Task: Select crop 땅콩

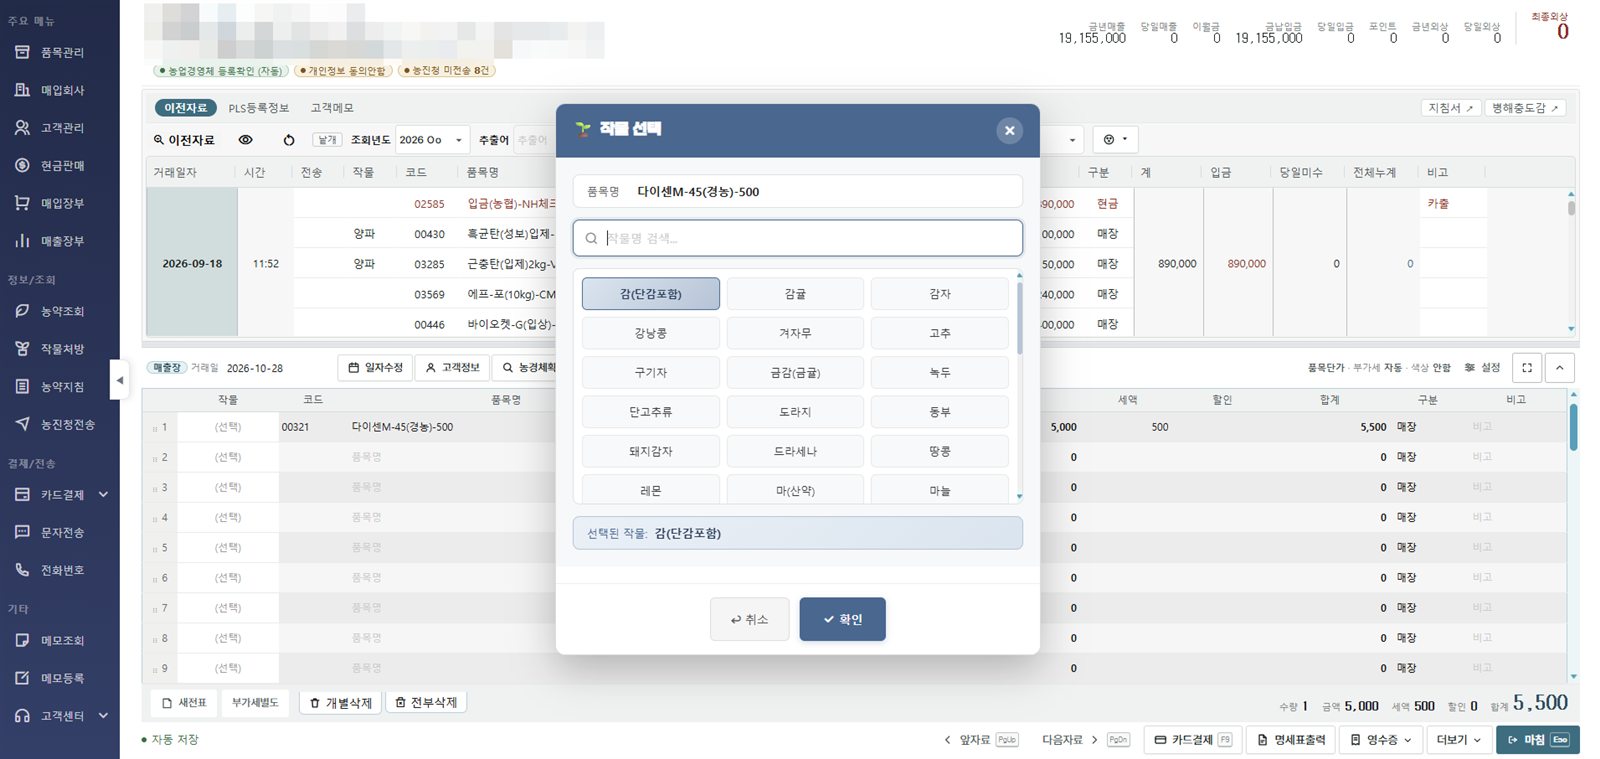Action: click(940, 451)
